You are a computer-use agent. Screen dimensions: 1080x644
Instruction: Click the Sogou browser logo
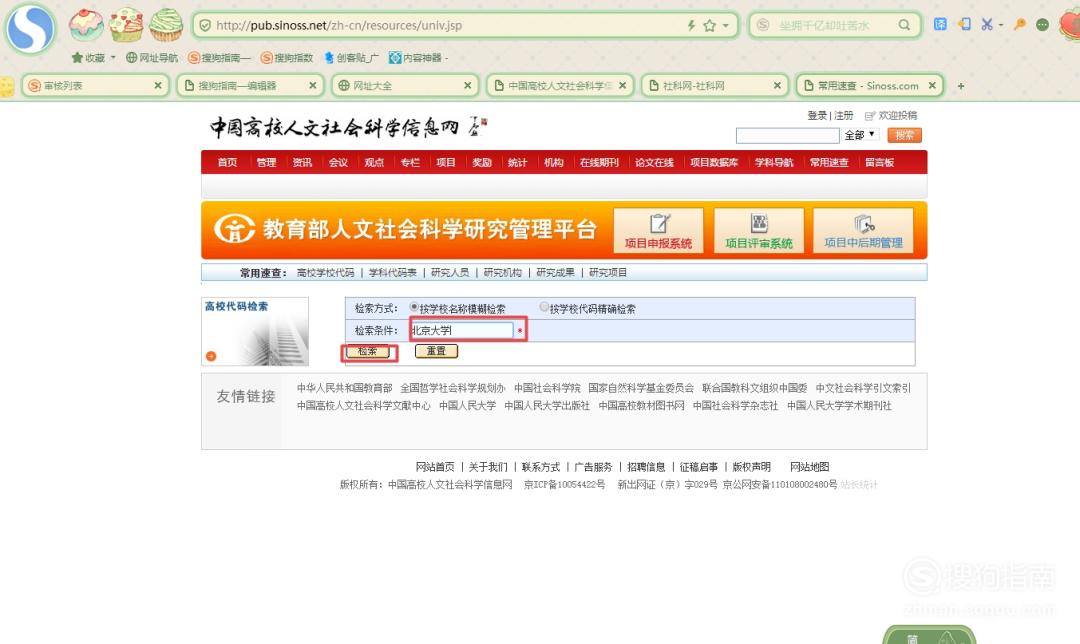(30, 28)
